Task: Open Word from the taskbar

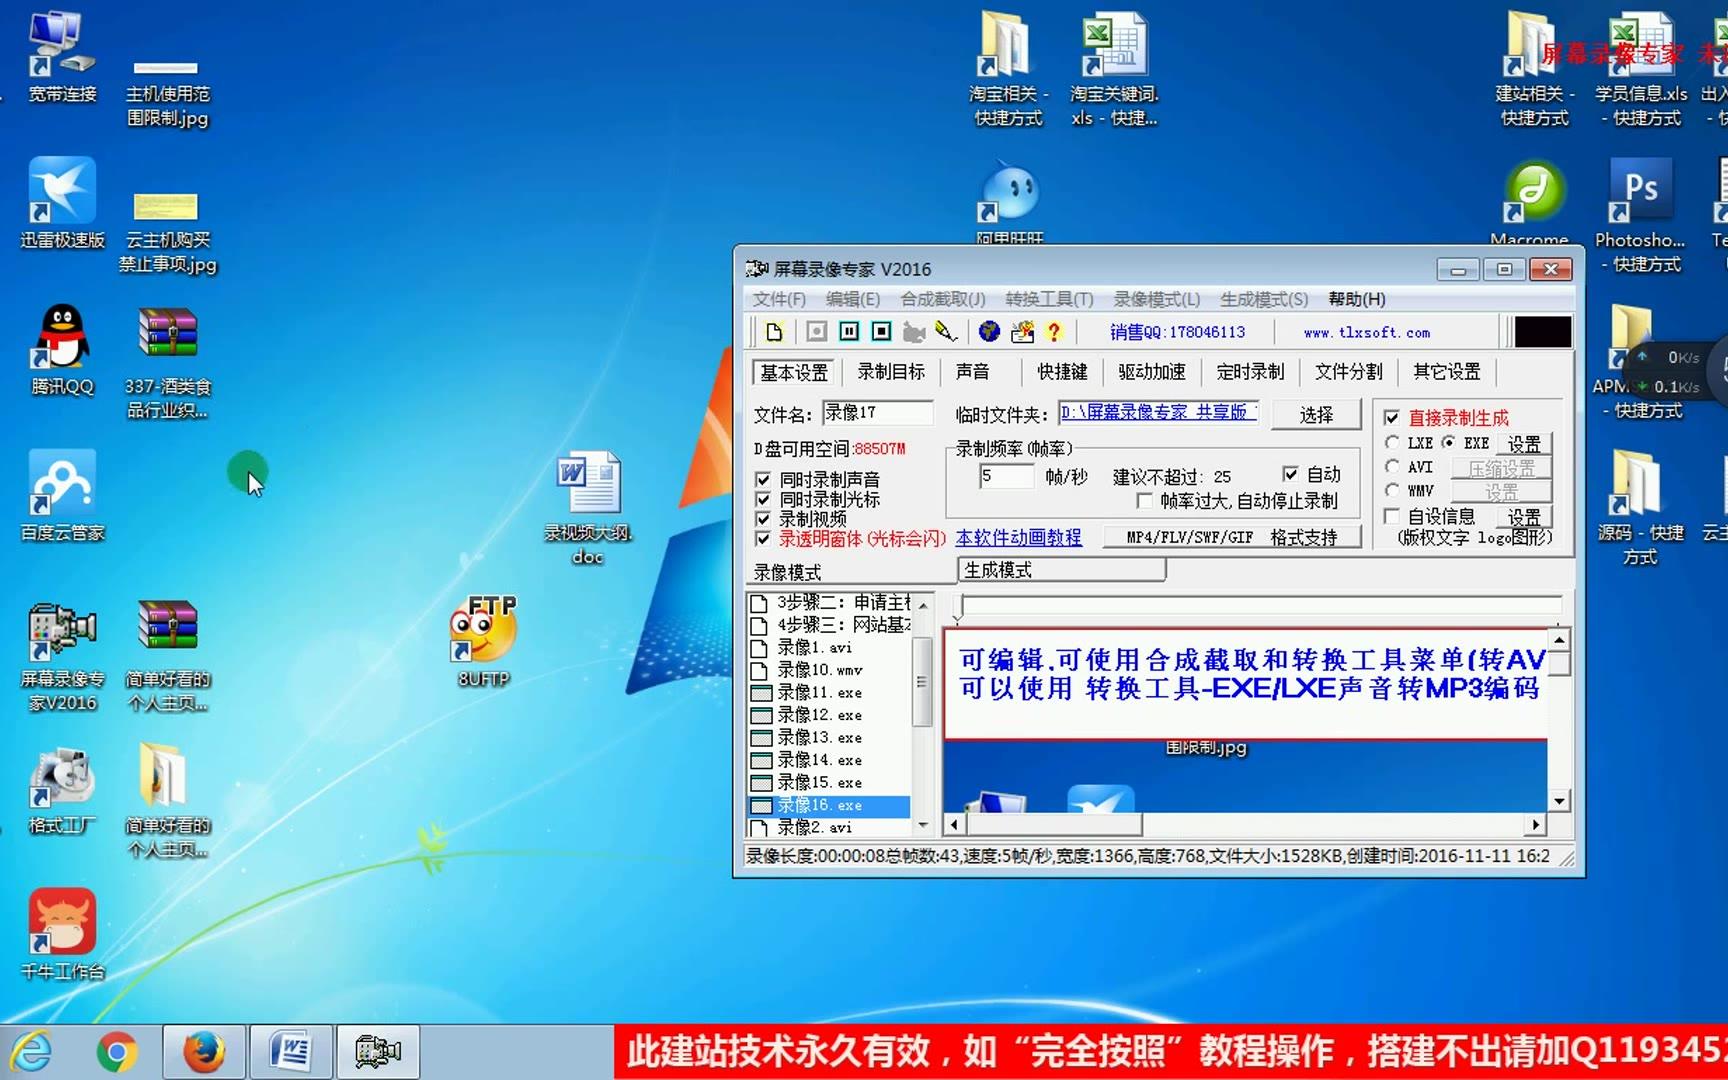Action: pyautogui.click(x=291, y=1052)
